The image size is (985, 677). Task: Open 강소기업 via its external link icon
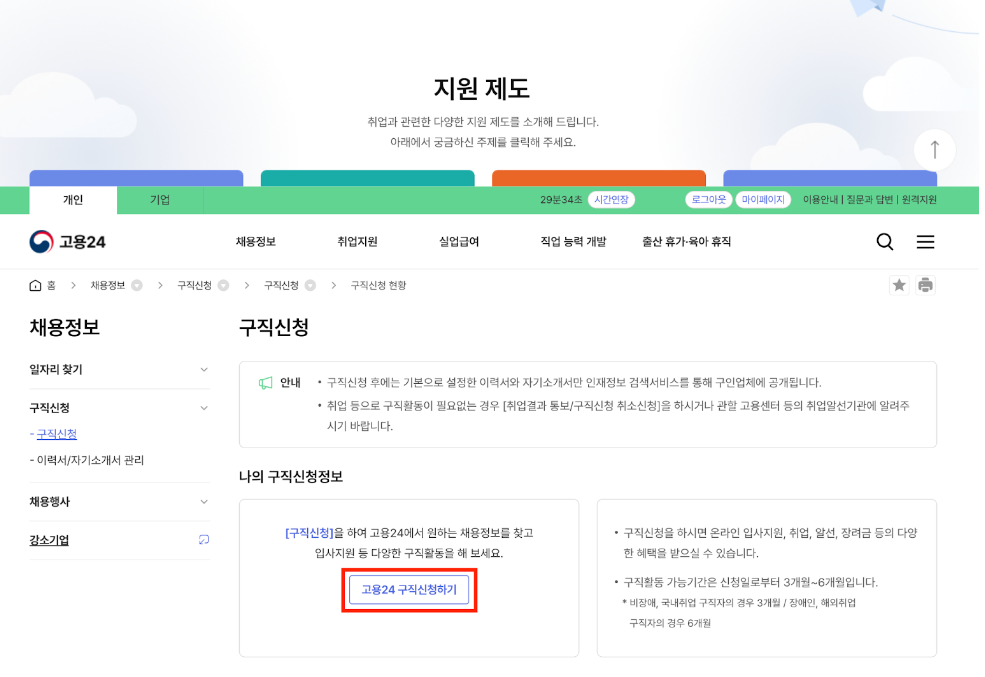coord(203,540)
